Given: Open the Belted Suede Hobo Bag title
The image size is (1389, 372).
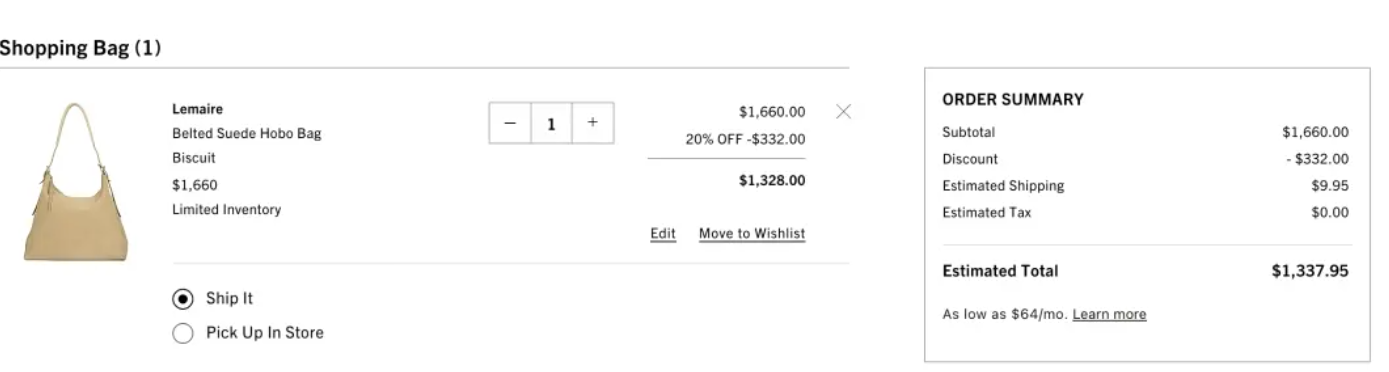Looking at the screenshot, I should (x=246, y=133).
